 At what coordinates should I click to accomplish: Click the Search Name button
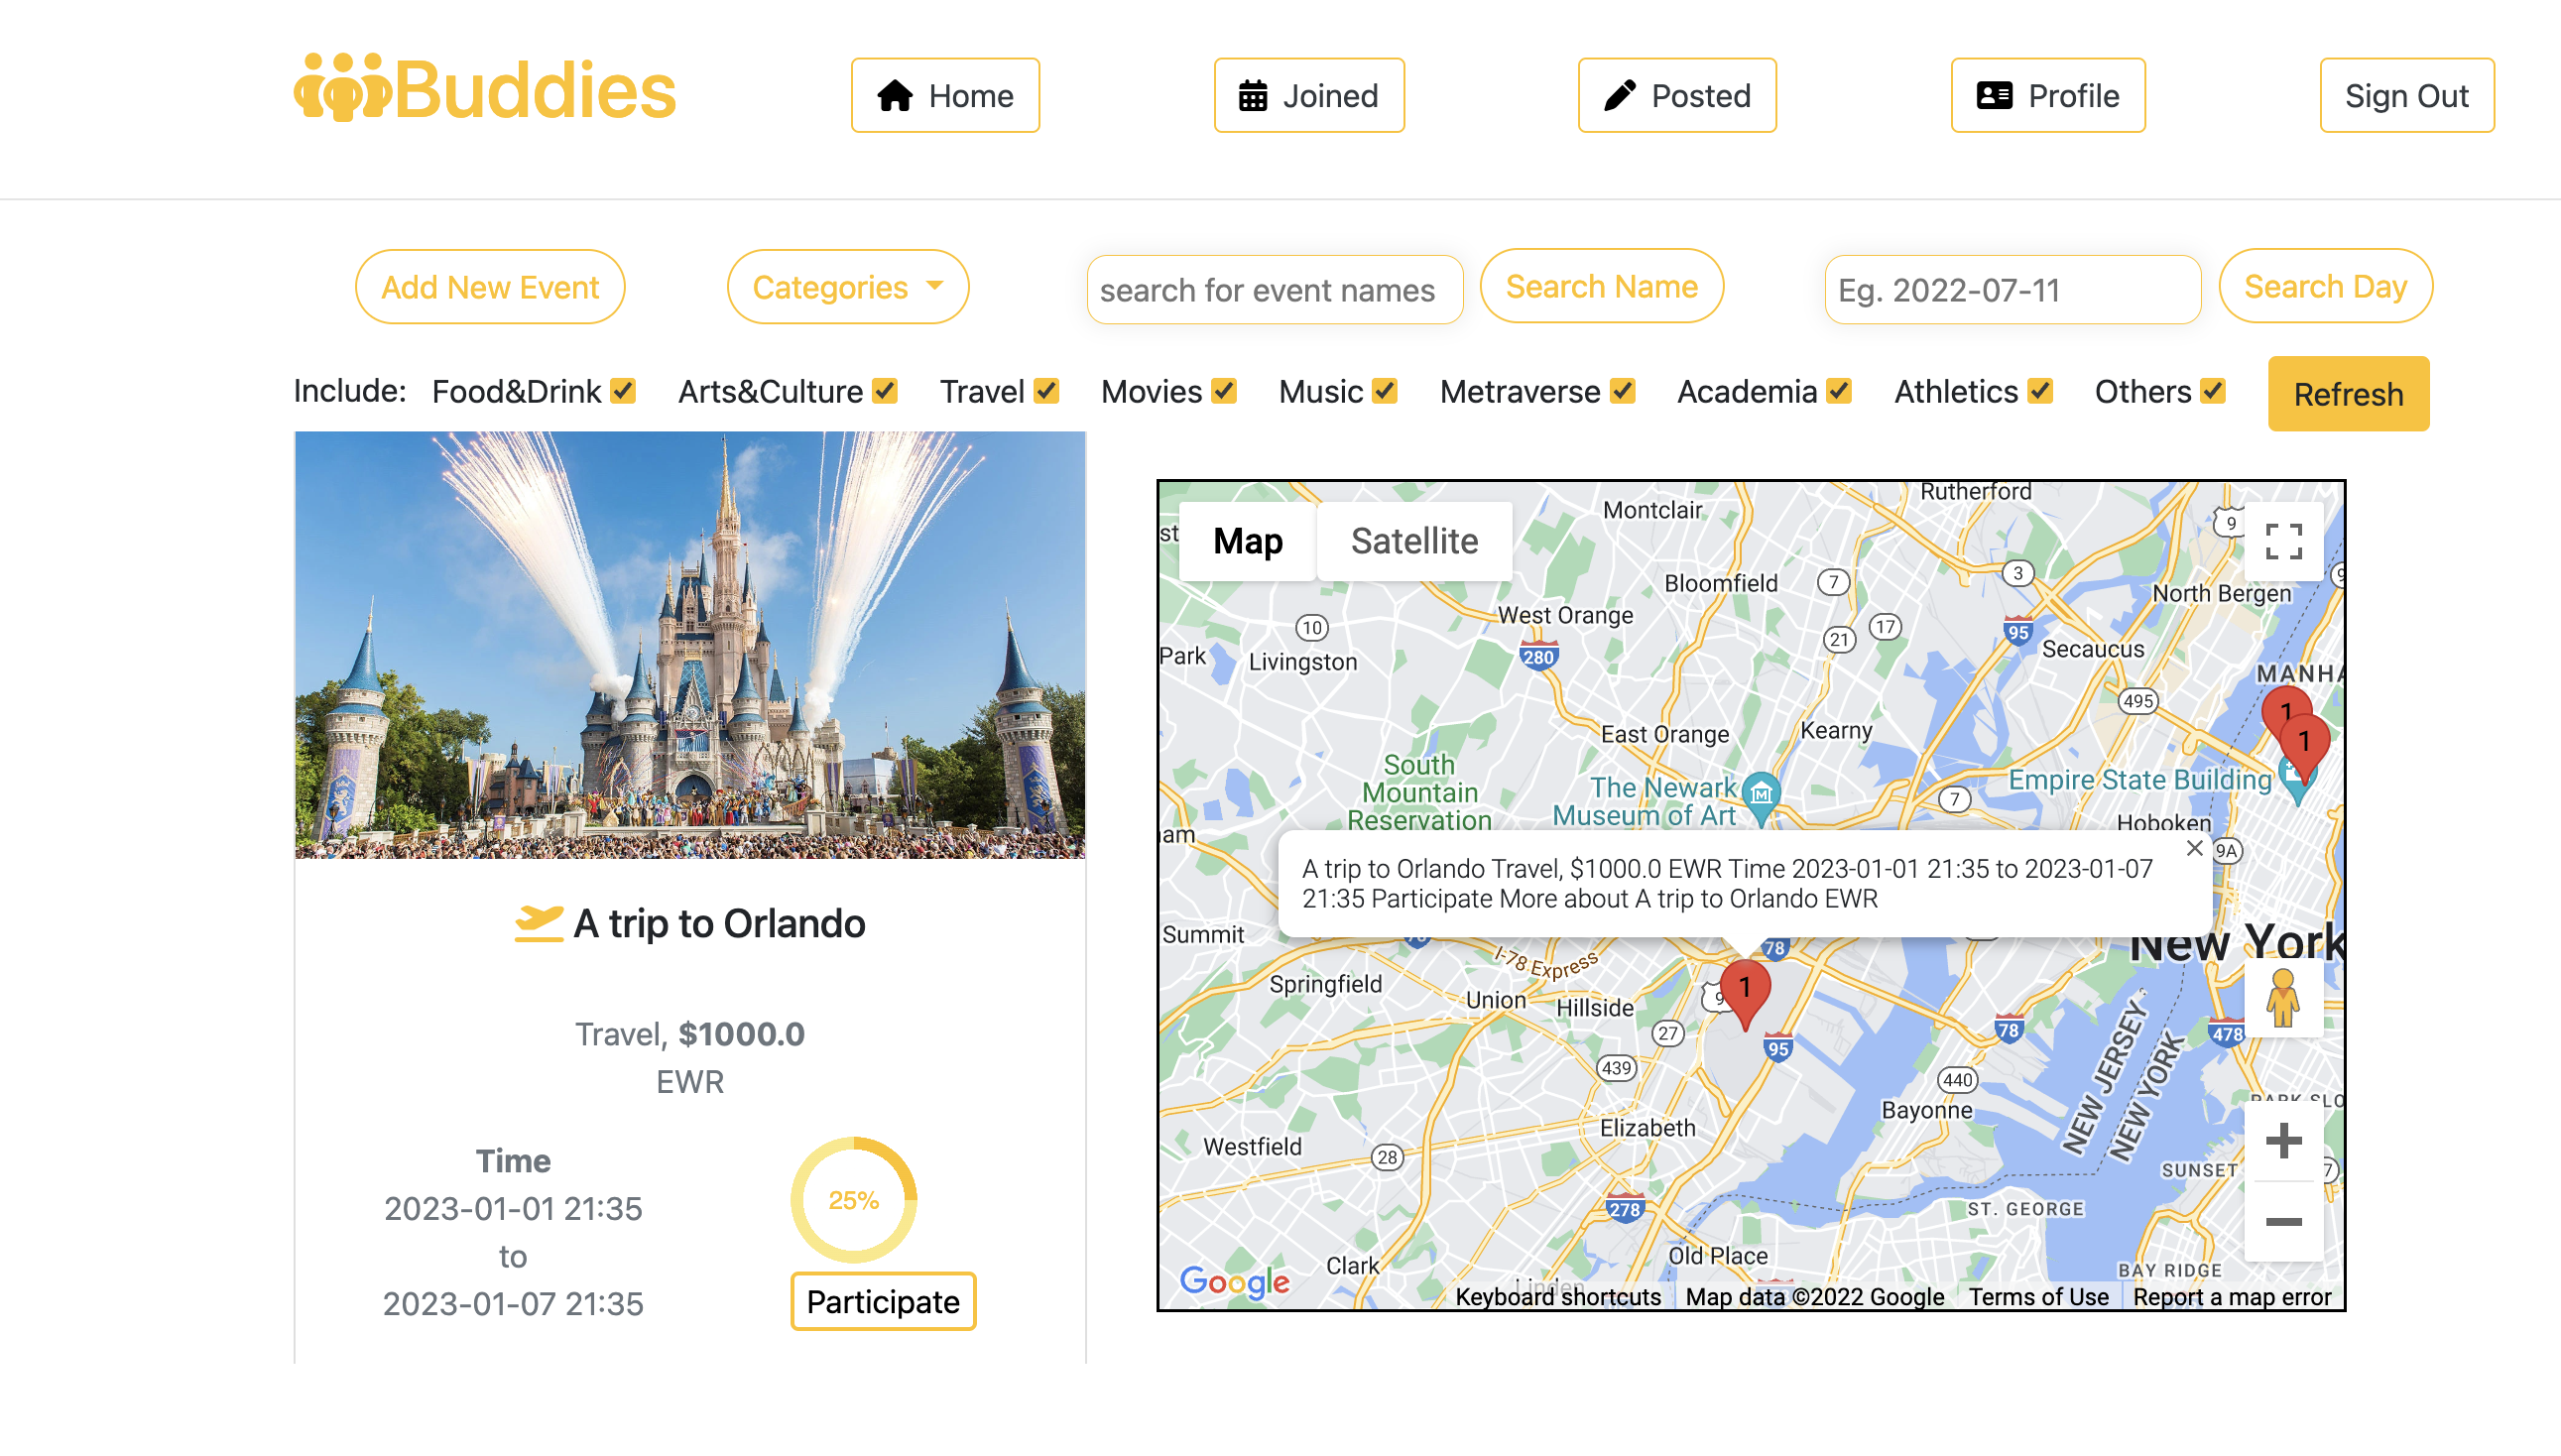point(1602,287)
